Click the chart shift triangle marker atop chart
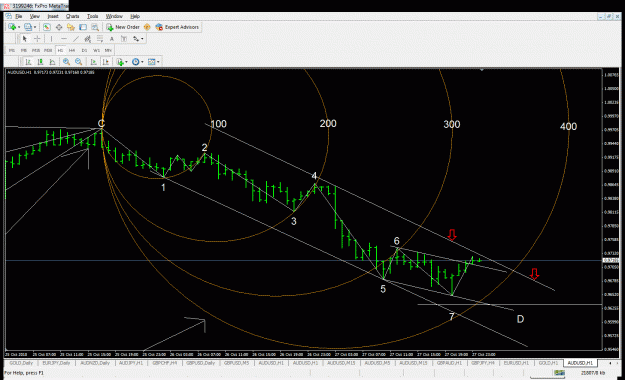This screenshot has height=380, width=625. click(x=482, y=70)
